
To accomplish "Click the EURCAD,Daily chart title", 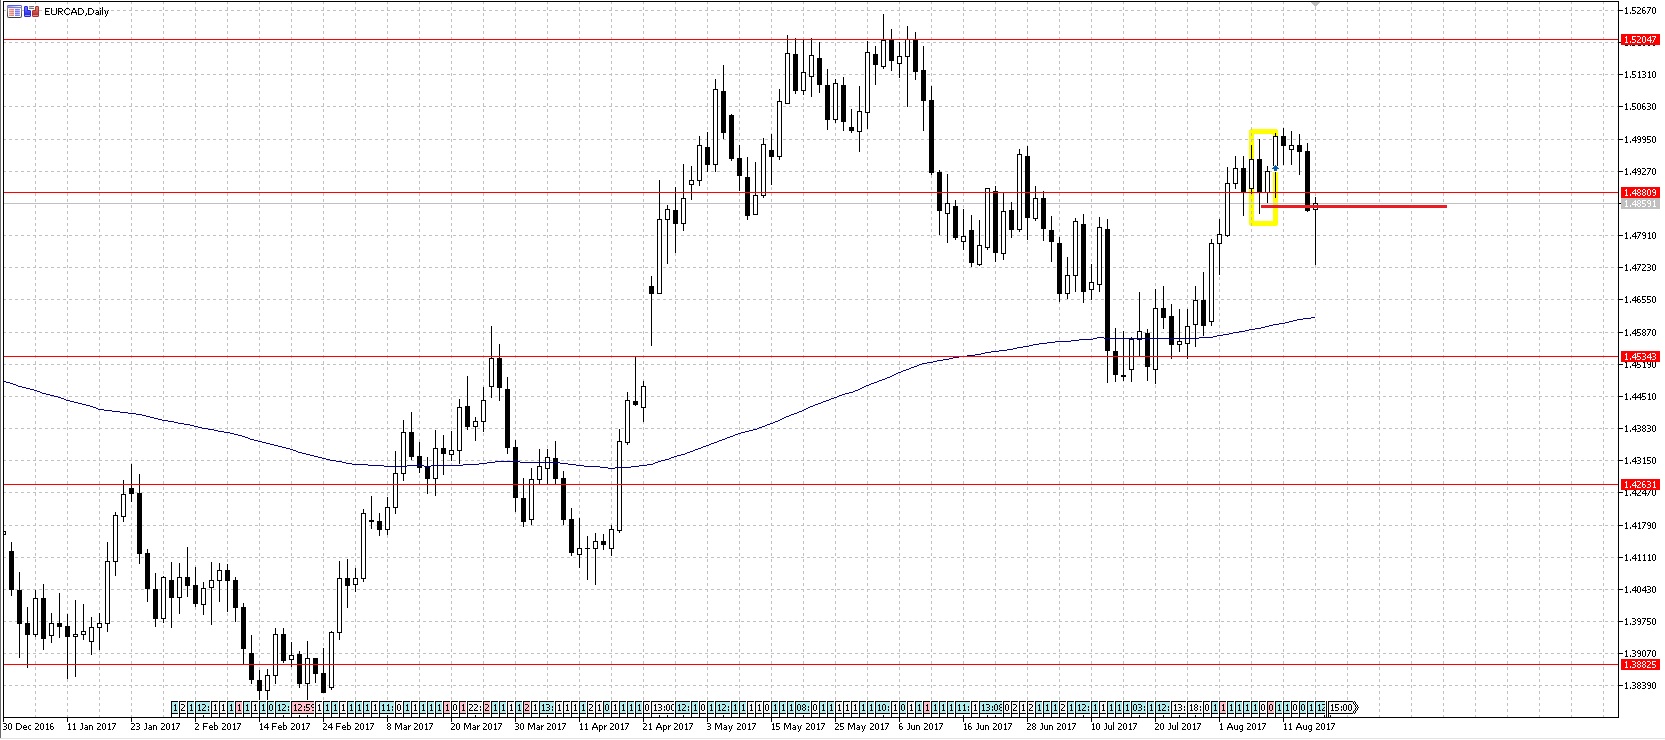I will tap(76, 11).
